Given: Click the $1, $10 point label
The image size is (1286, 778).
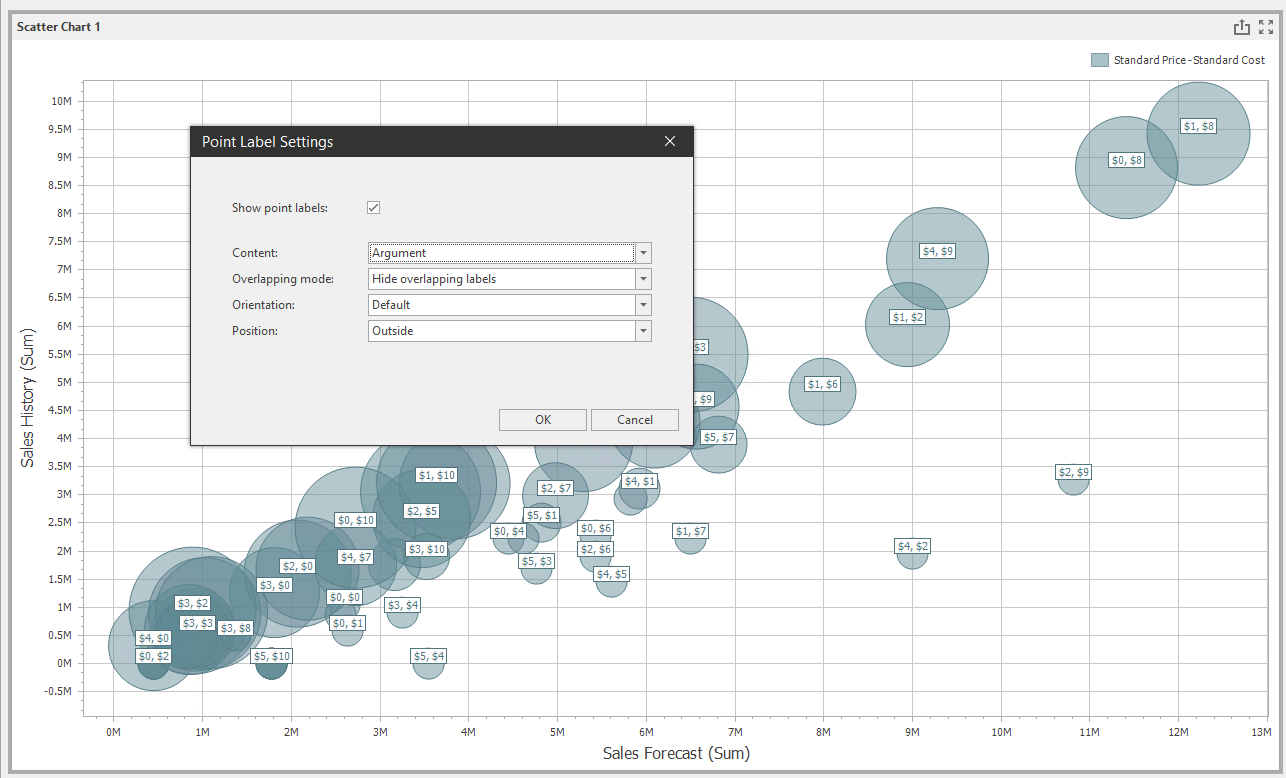Looking at the screenshot, I should 437,476.
